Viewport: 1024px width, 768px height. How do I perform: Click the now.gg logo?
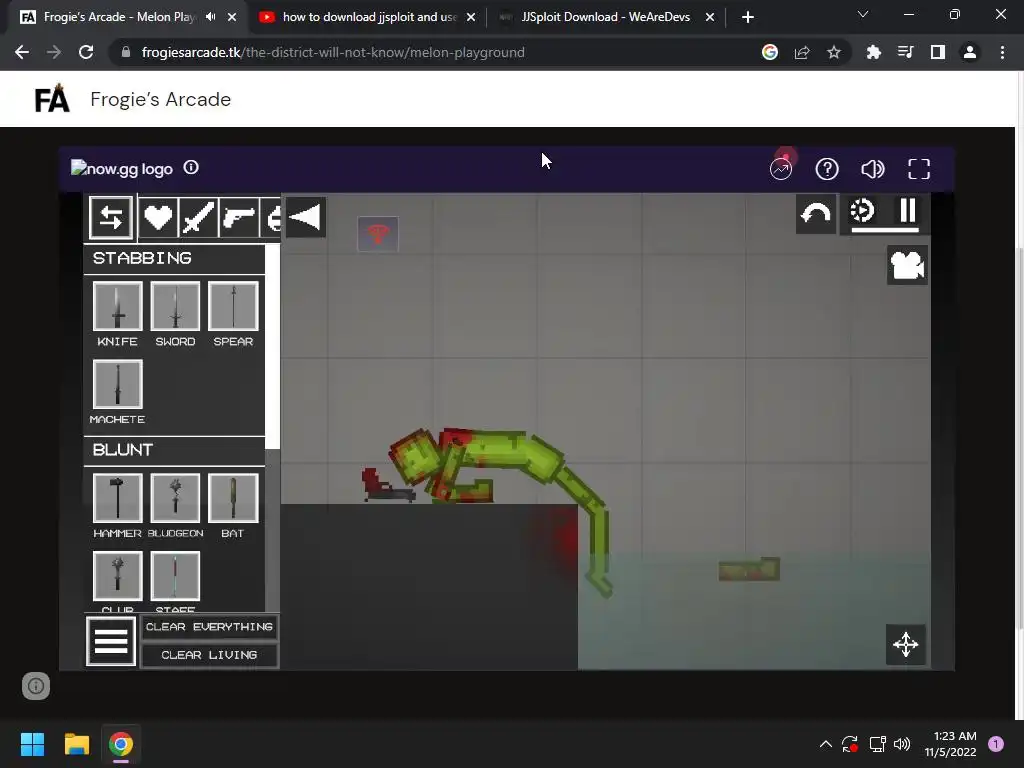pos(122,168)
